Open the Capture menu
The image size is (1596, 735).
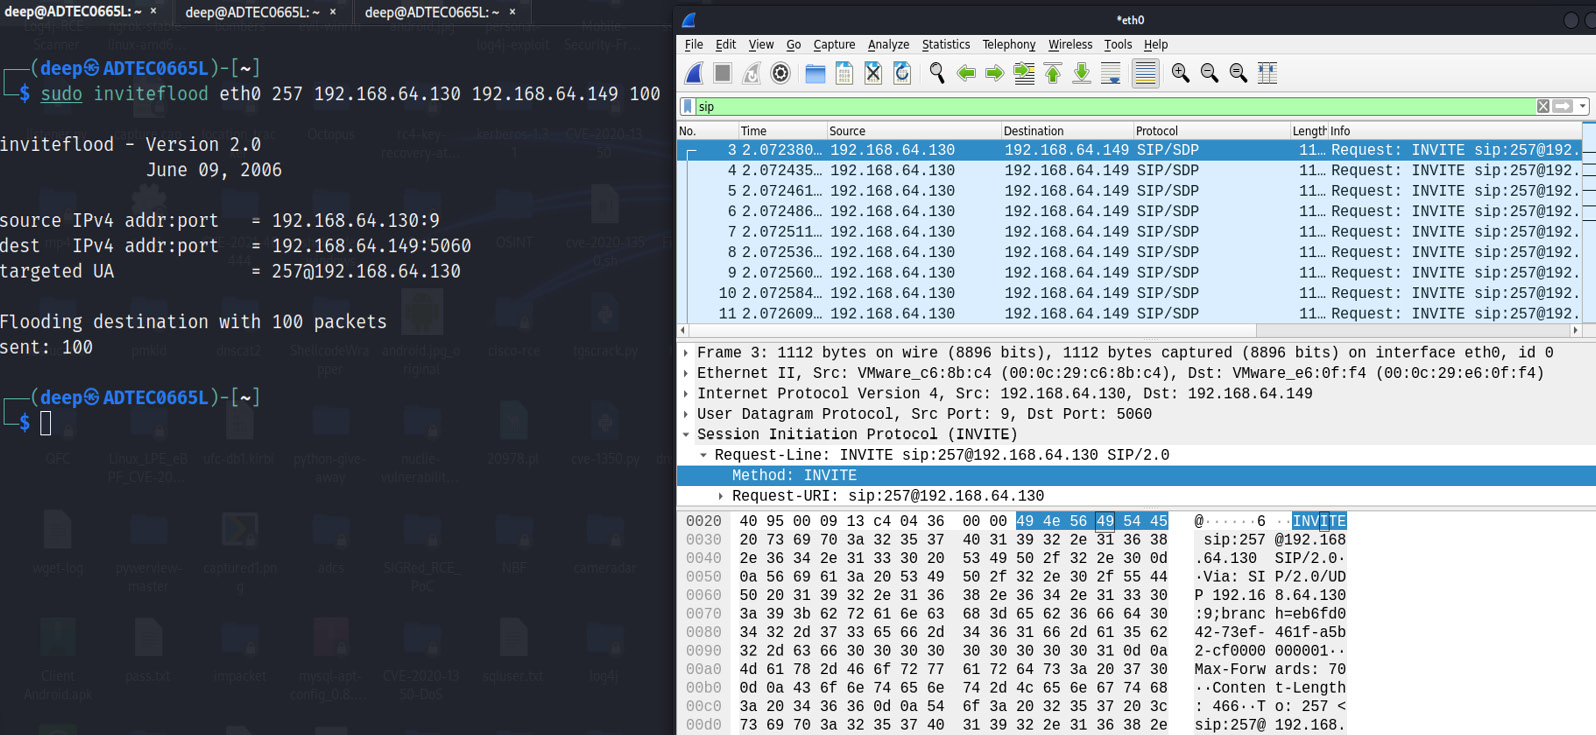(834, 44)
